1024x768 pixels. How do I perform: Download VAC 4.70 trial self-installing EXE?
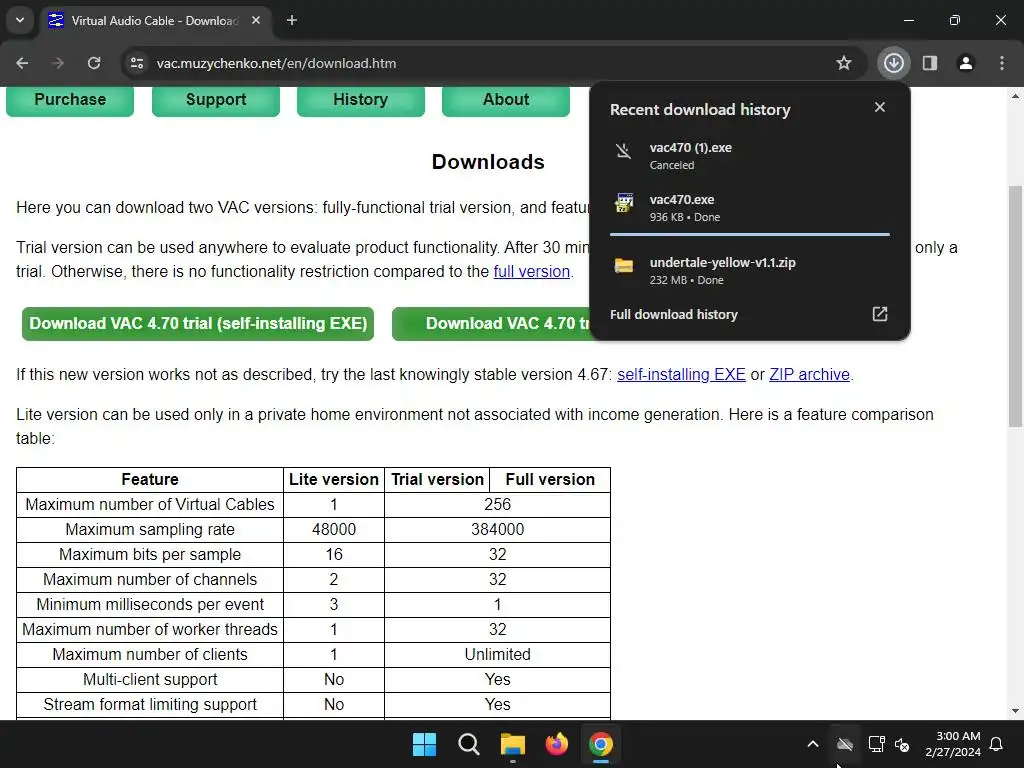198,324
